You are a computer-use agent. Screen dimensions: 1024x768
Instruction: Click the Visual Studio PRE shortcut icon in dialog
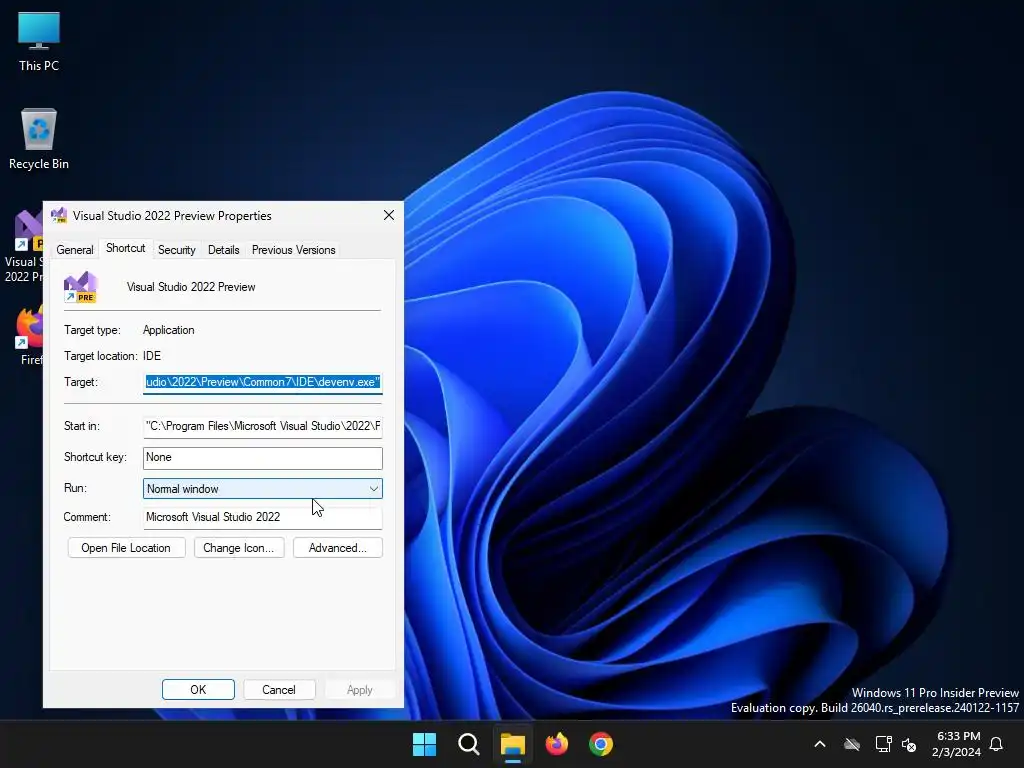80,287
